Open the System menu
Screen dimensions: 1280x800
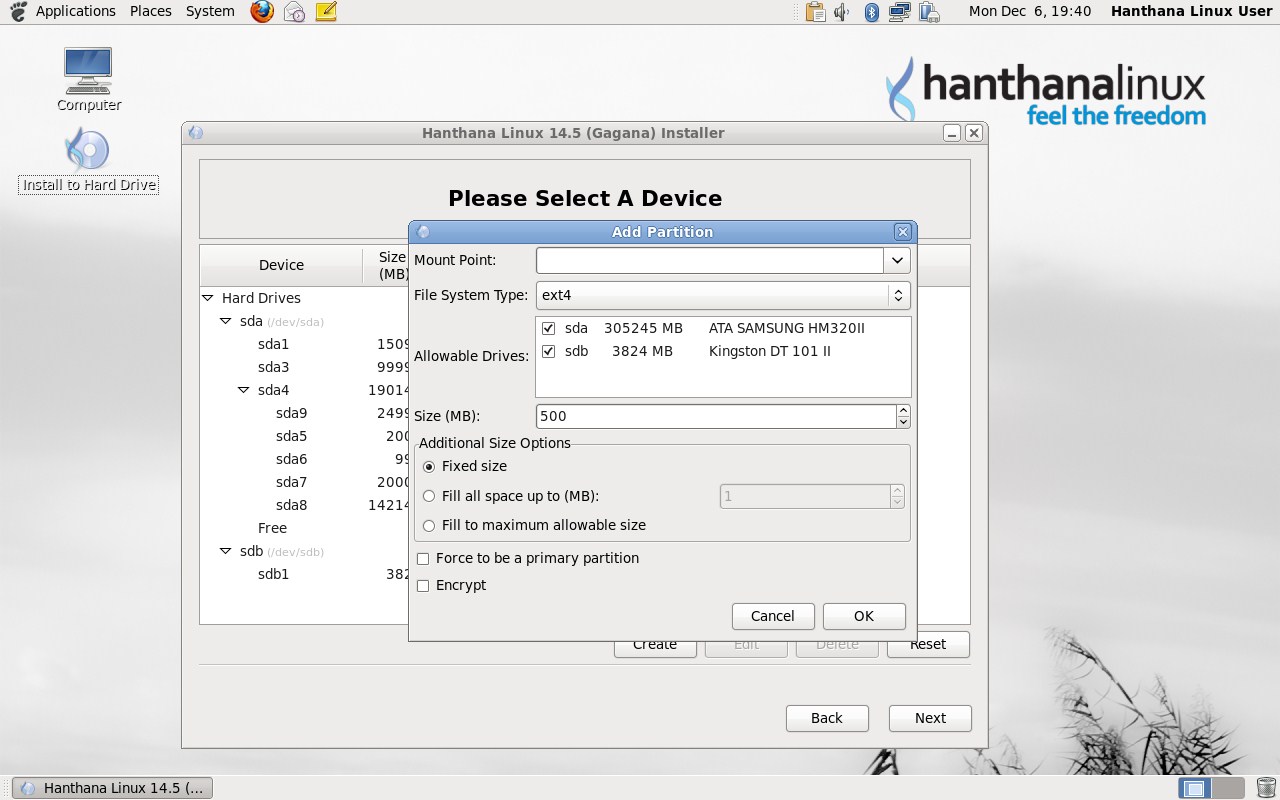pyautogui.click(x=209, y=11)
